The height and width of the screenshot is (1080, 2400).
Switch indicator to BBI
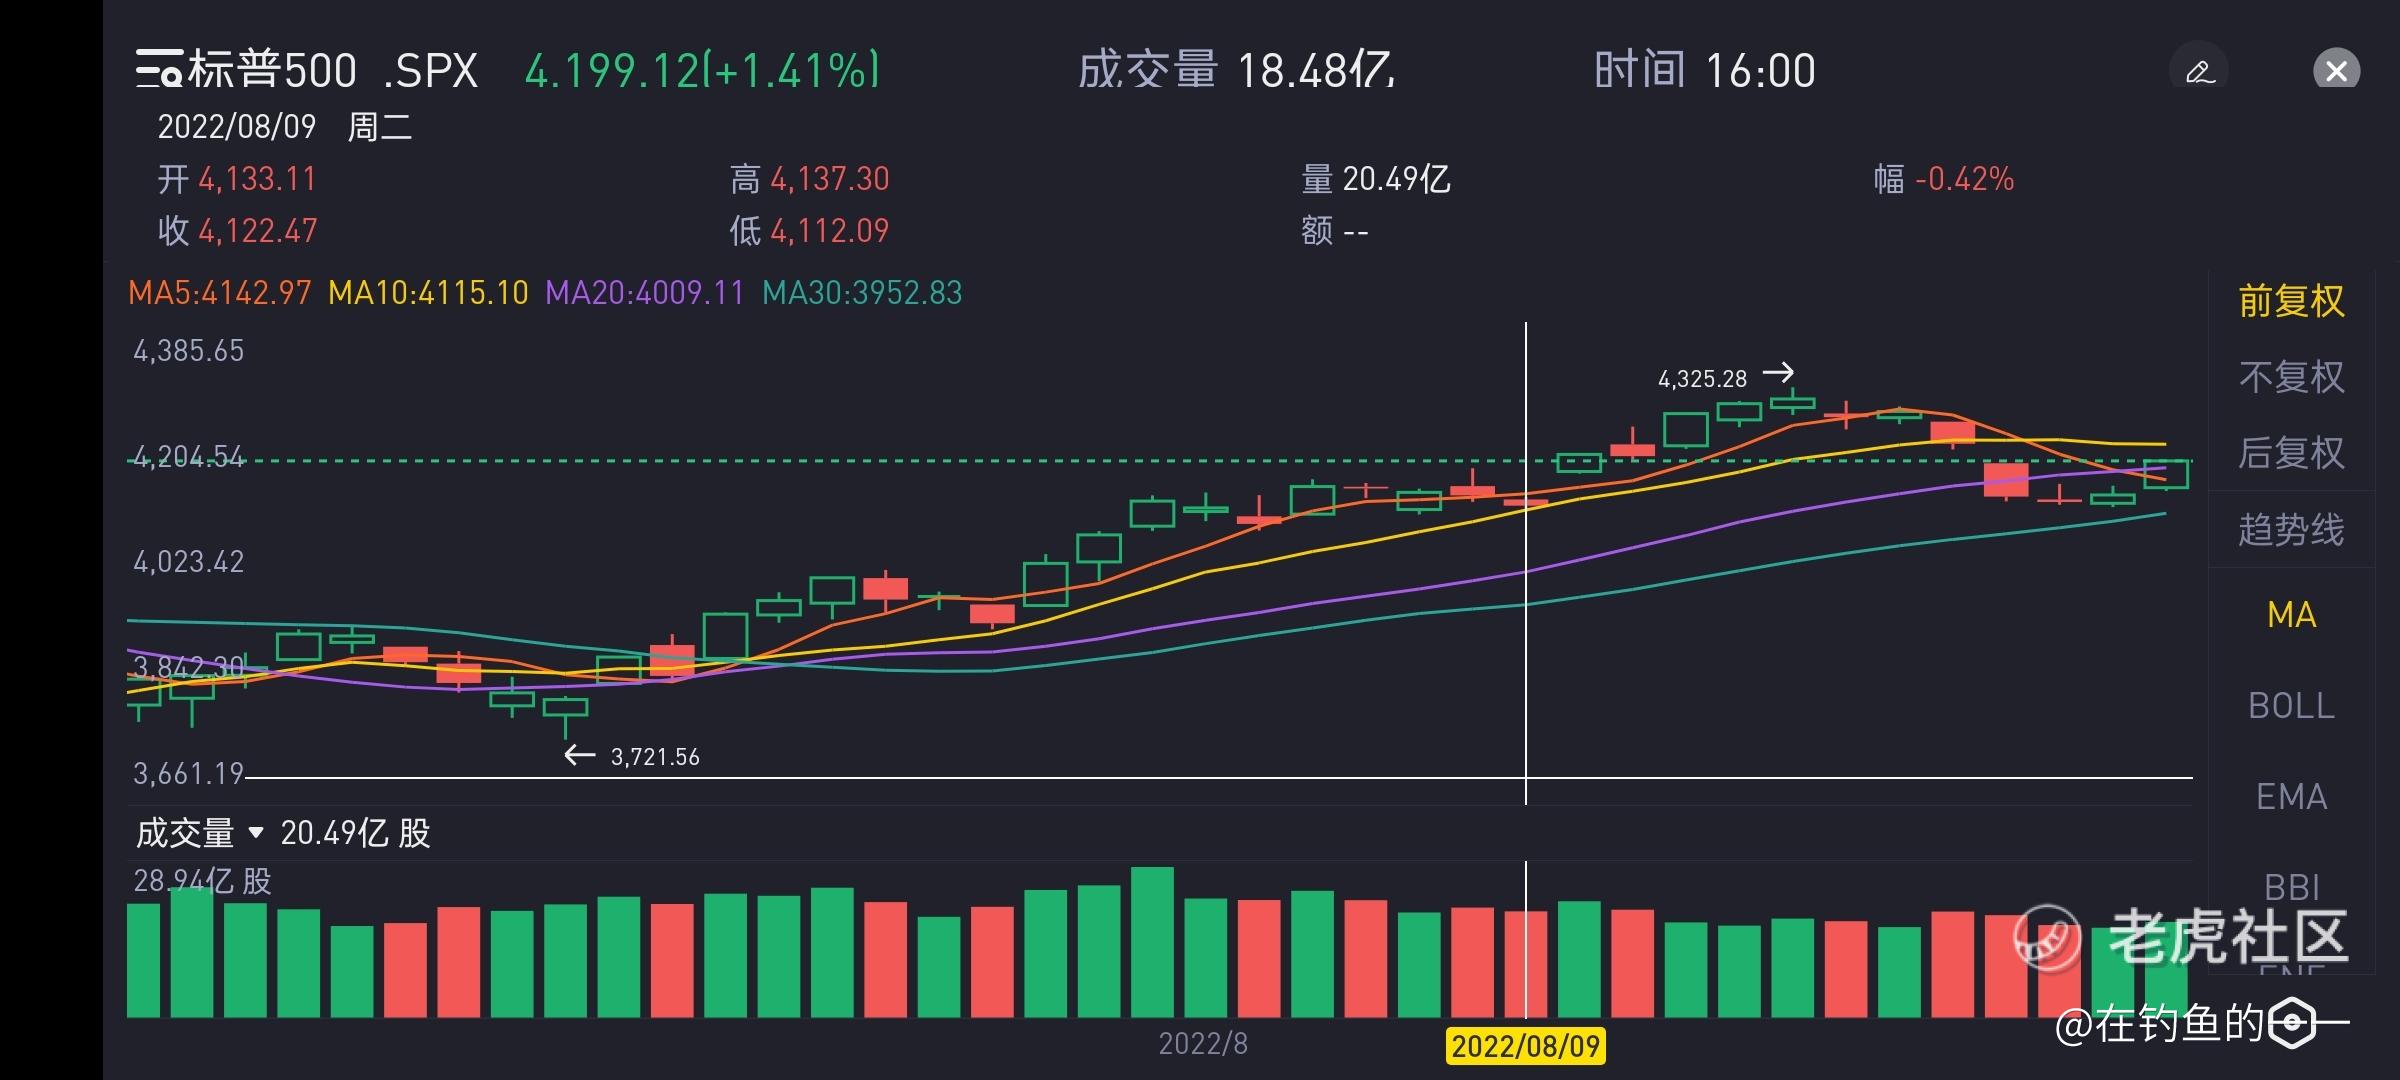tap(2291, 887)
